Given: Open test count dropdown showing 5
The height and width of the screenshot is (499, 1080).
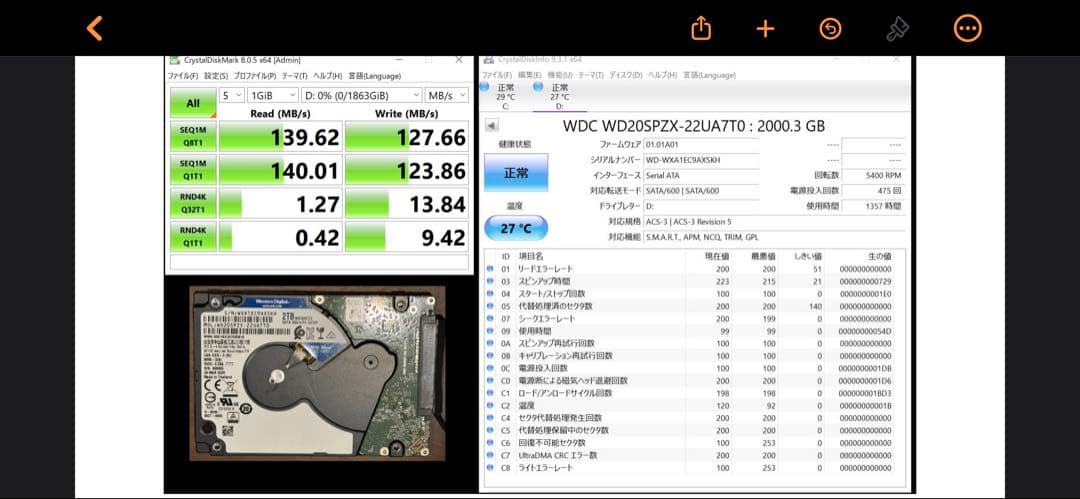Looking at the screenshot, I should click(231, 95).
